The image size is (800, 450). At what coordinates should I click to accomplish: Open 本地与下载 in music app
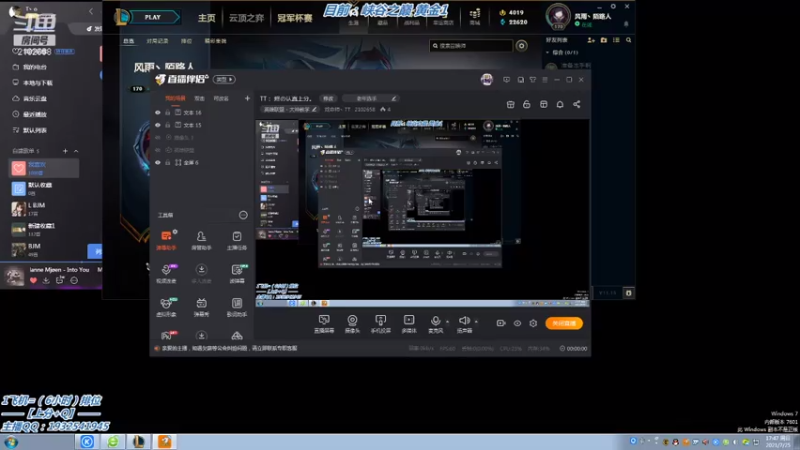coord(32,83)
